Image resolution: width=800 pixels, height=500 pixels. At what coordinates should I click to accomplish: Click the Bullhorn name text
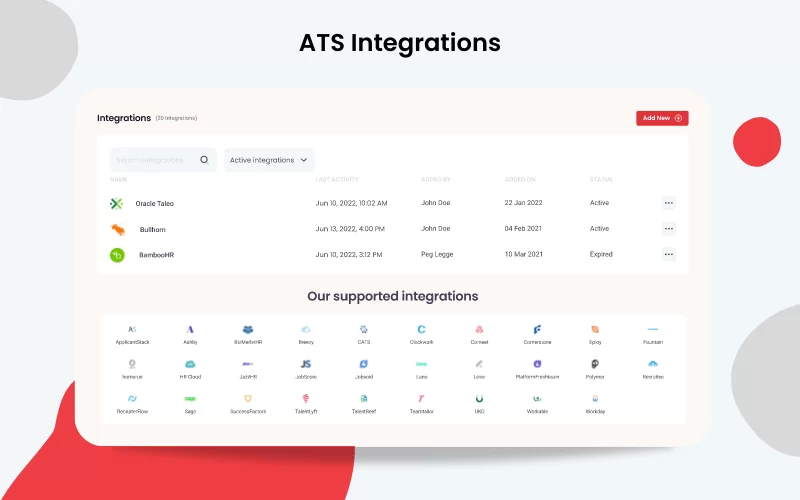153,230
